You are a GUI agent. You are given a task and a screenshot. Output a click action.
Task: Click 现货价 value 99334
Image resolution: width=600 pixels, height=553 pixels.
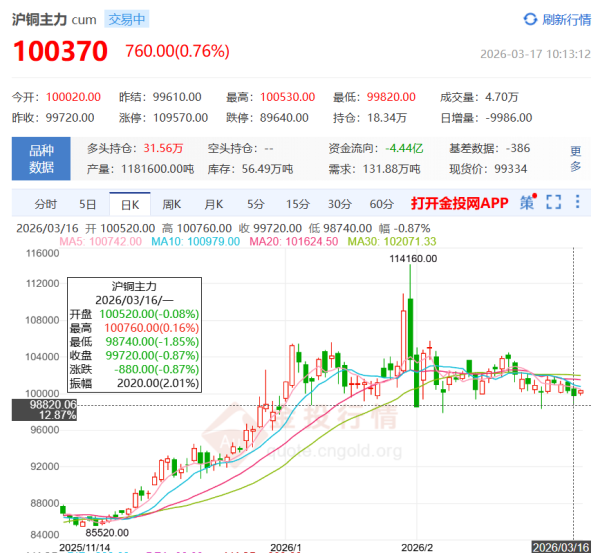coord(510,169)
